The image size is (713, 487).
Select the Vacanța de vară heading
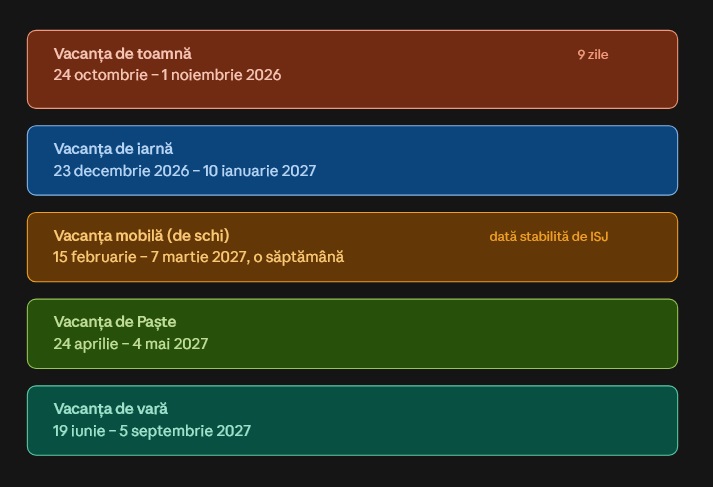pos(110,409)
